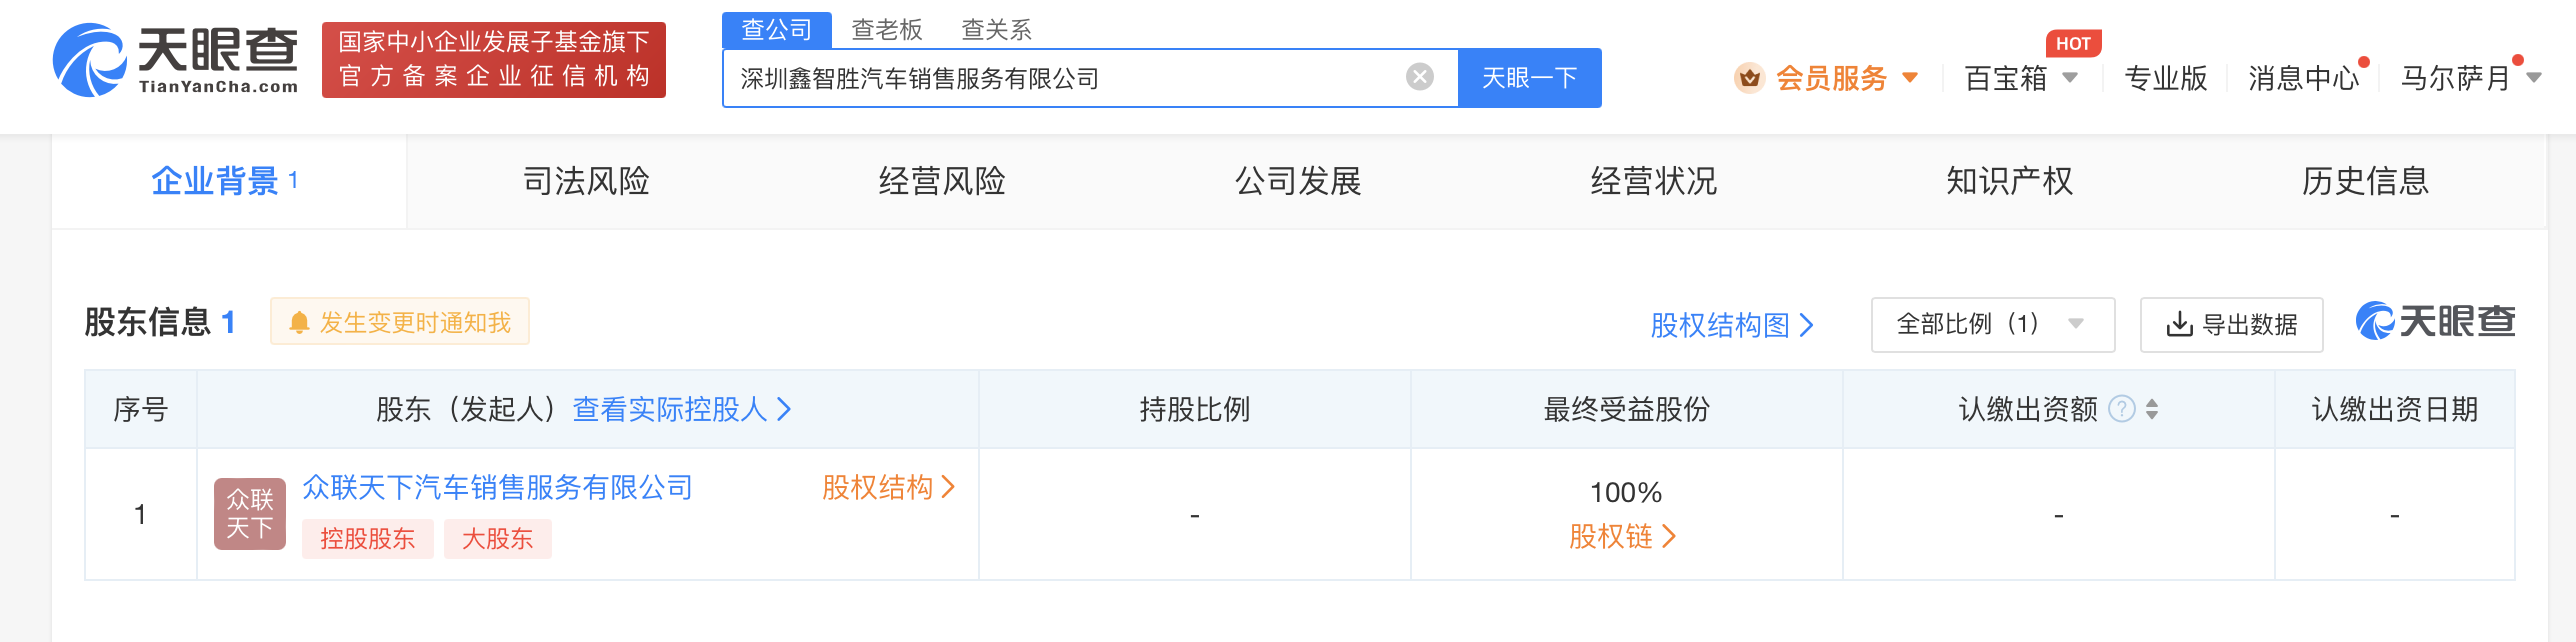
Task: Open 查看实际控股人 link
Action: [682, 409]
